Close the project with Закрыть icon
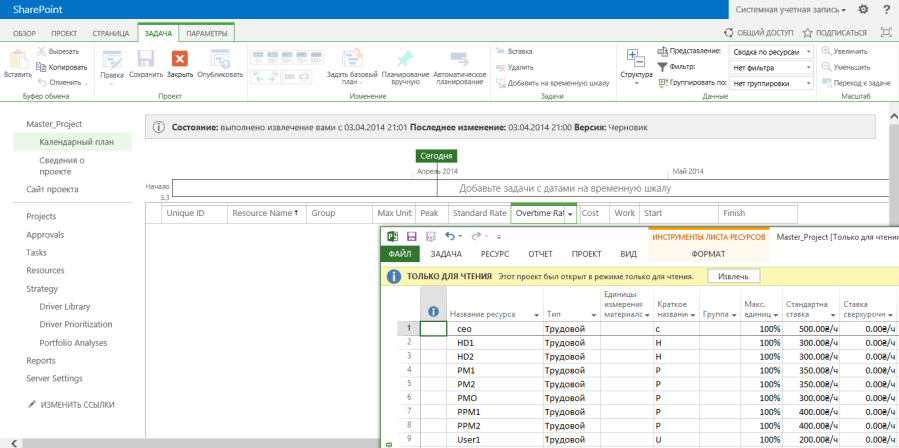The height and width of the screenshot is (448, 899). pos(180,59)
